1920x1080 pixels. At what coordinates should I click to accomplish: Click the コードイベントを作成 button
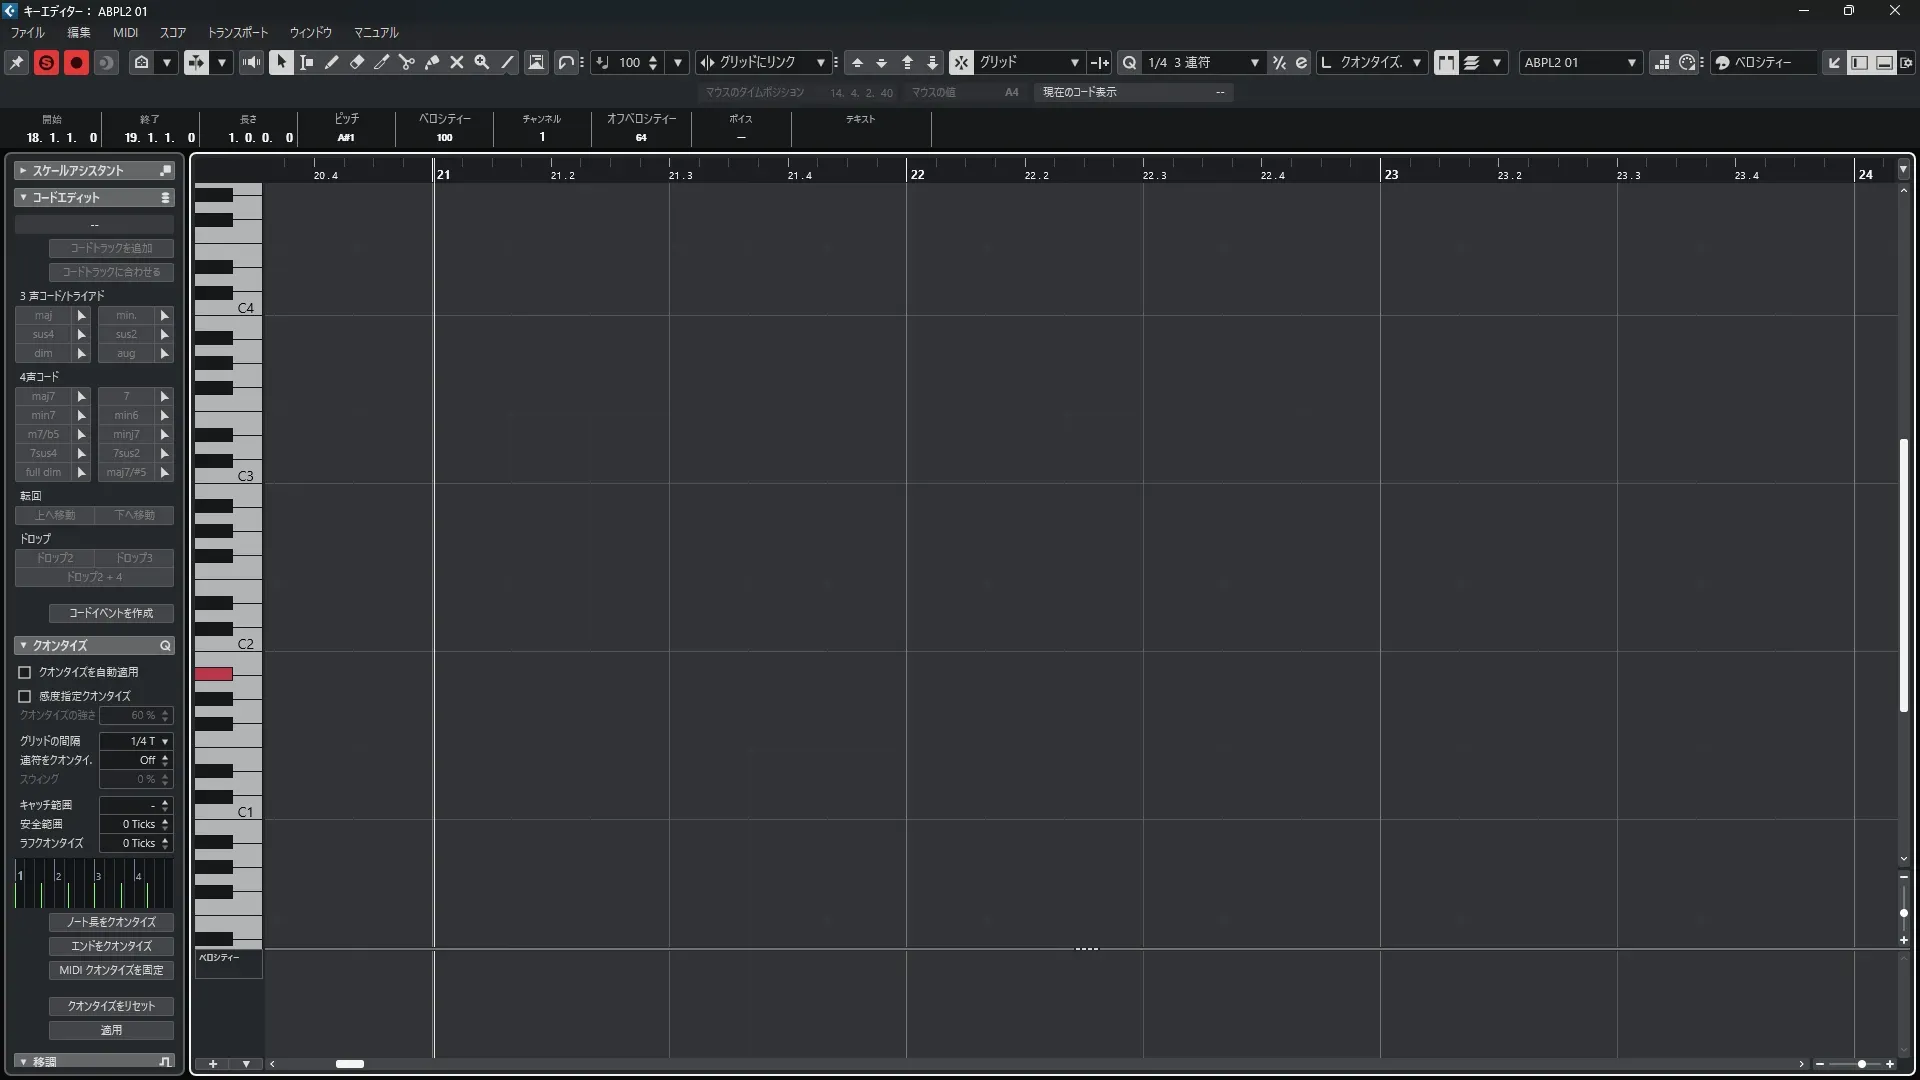click(111, 613)
